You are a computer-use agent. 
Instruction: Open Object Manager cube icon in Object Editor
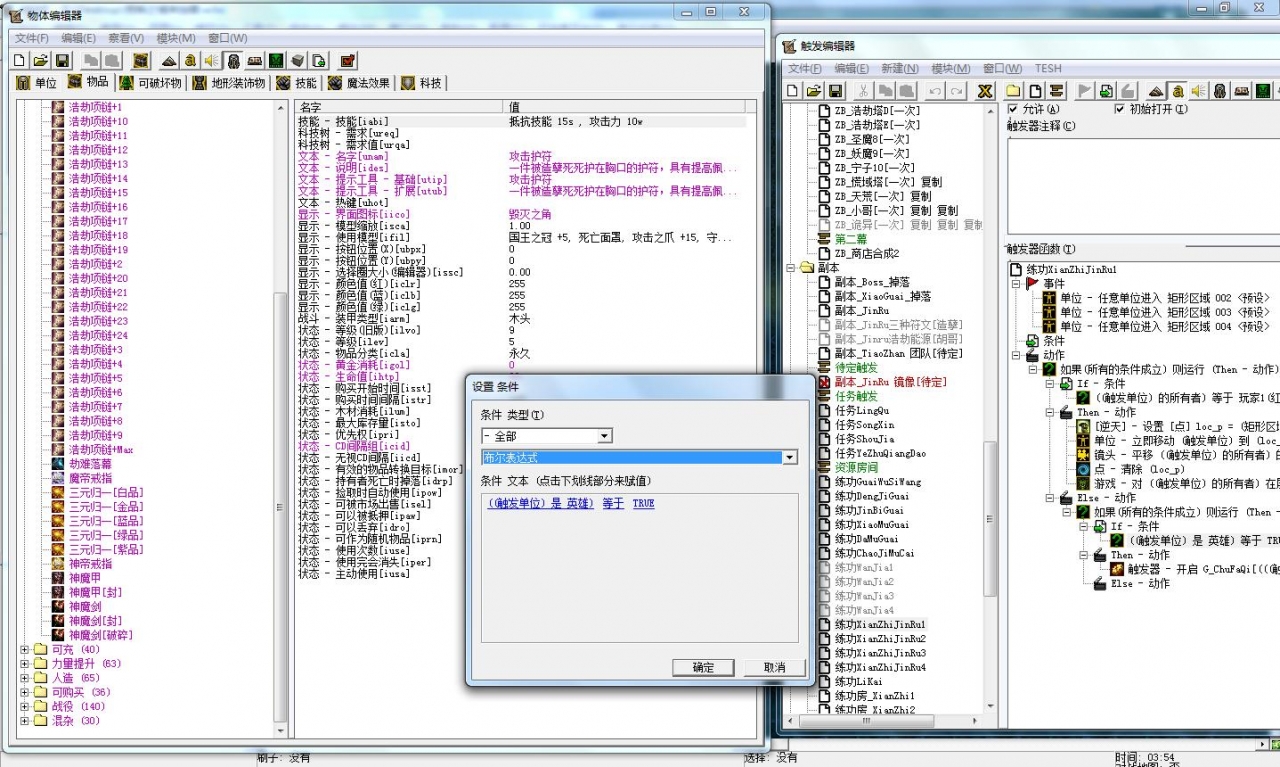click(296, 60)
